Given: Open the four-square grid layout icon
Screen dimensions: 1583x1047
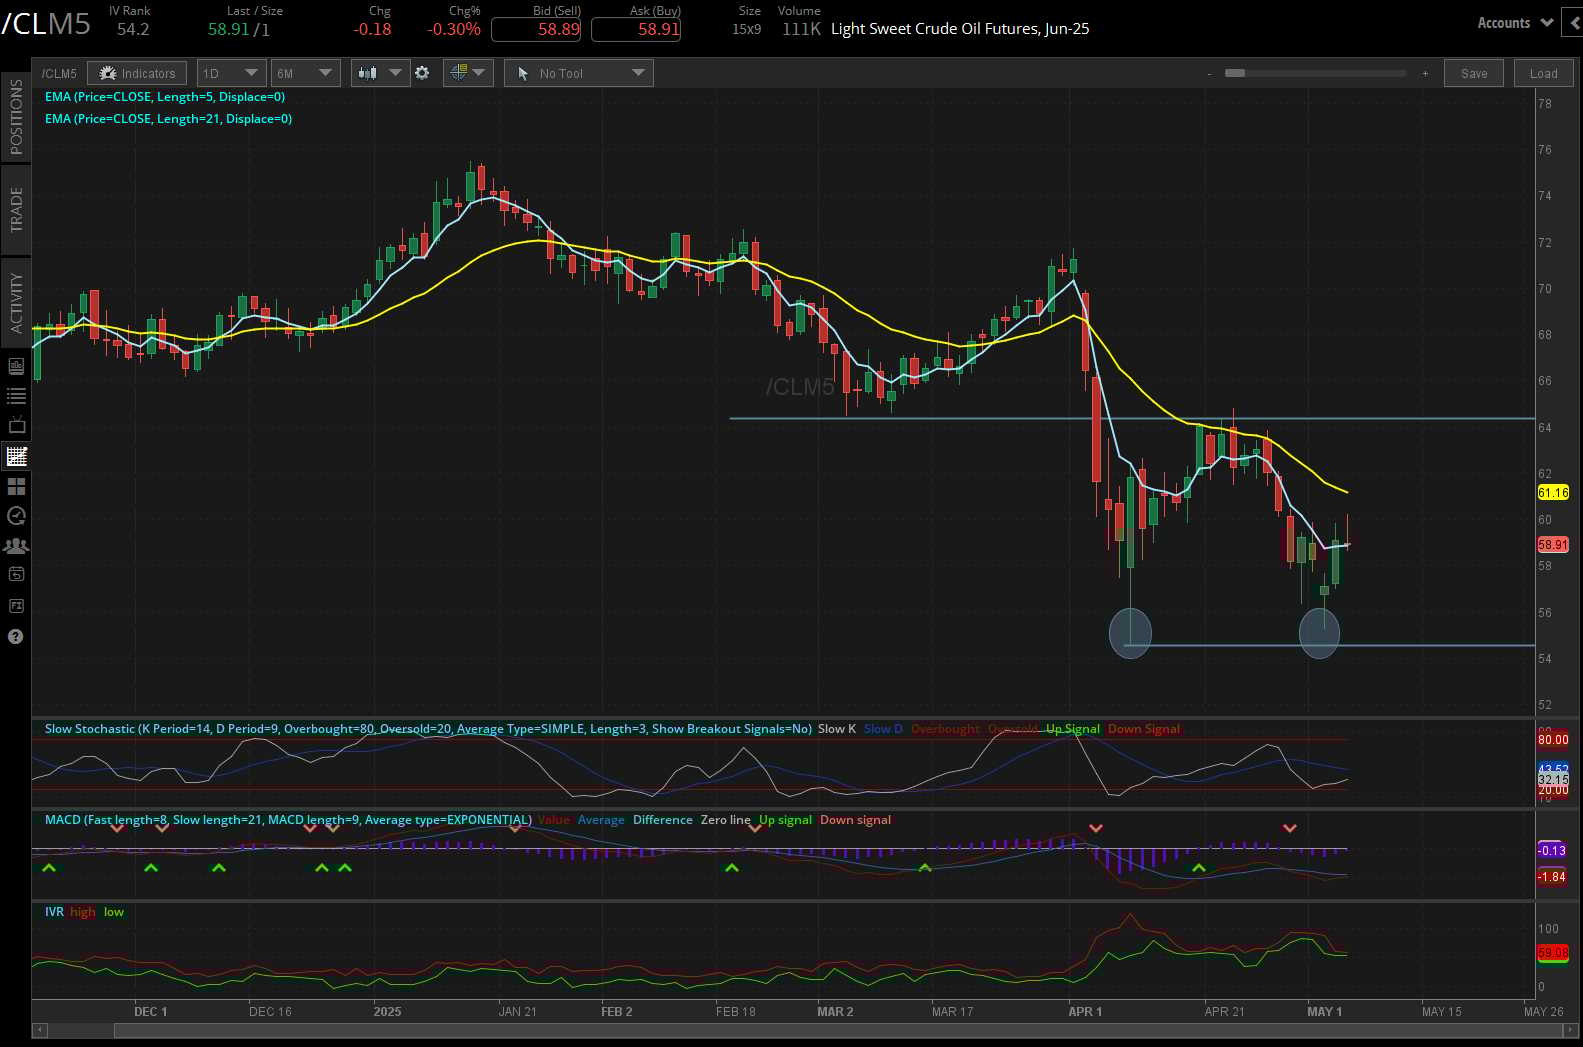Looking at the screenshot, I should pos(16,486).
